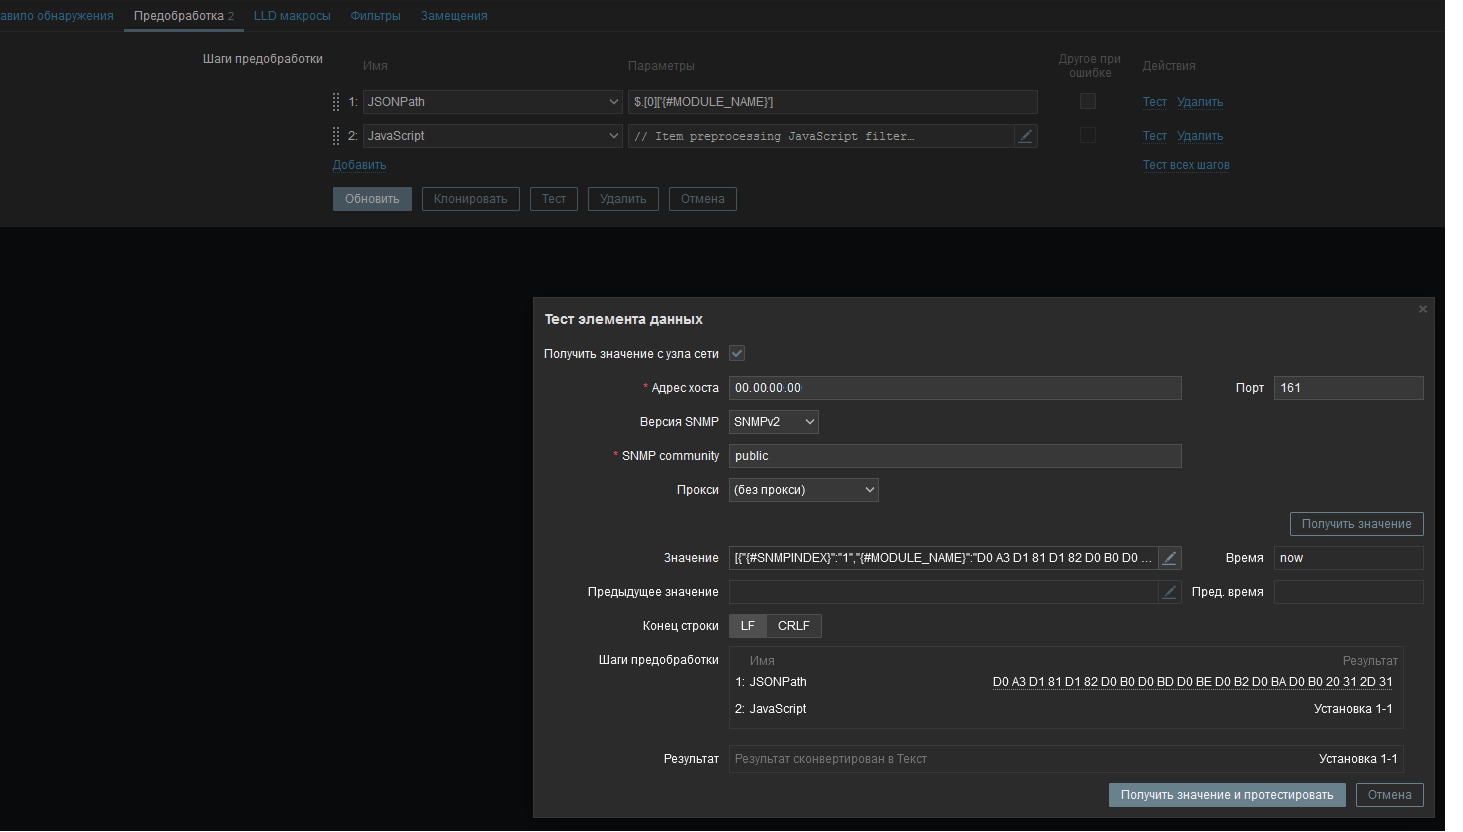Enable custom on fail for JSONPath step

pos(1088,102)
